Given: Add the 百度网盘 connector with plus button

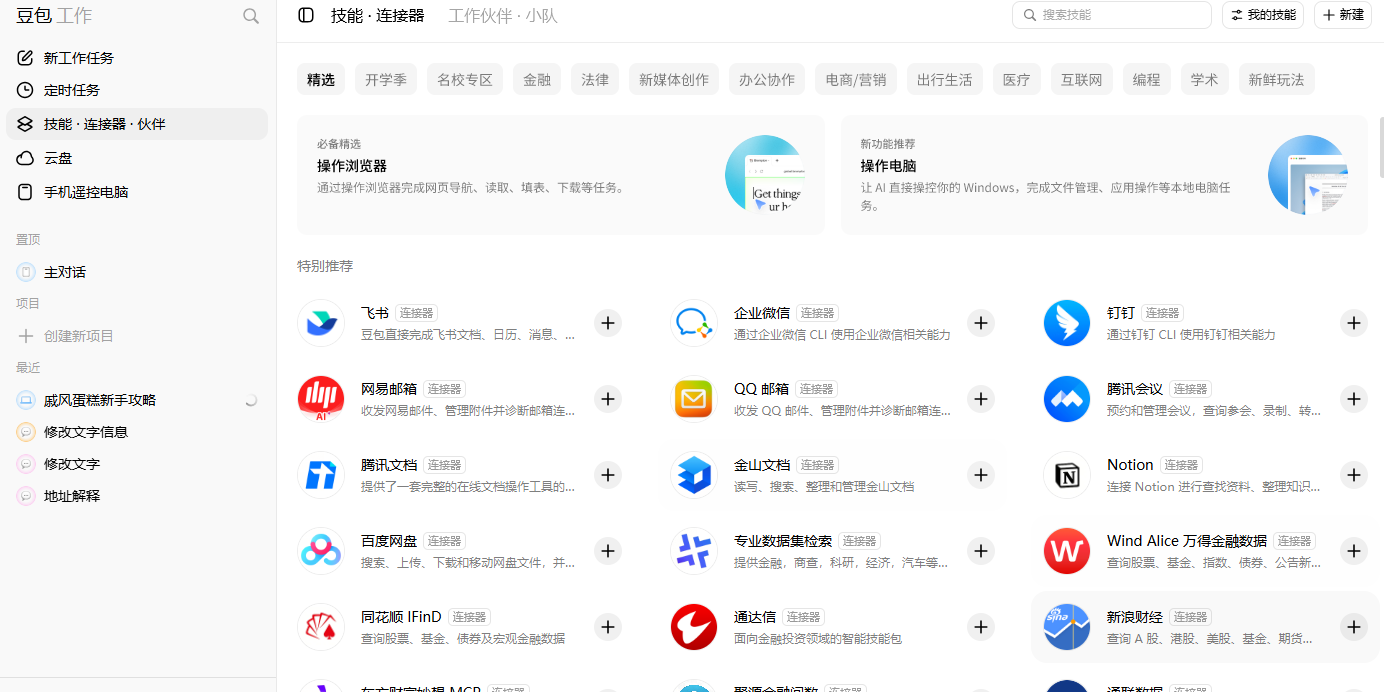Looking at the screenshot, I should click(x=608, y=551).
